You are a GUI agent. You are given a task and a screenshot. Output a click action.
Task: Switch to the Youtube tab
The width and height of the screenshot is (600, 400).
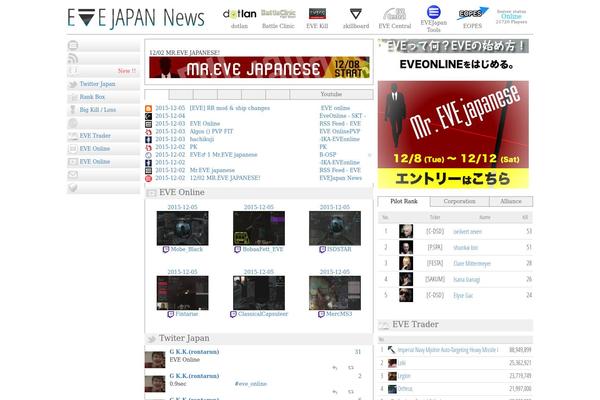point(331,94)
